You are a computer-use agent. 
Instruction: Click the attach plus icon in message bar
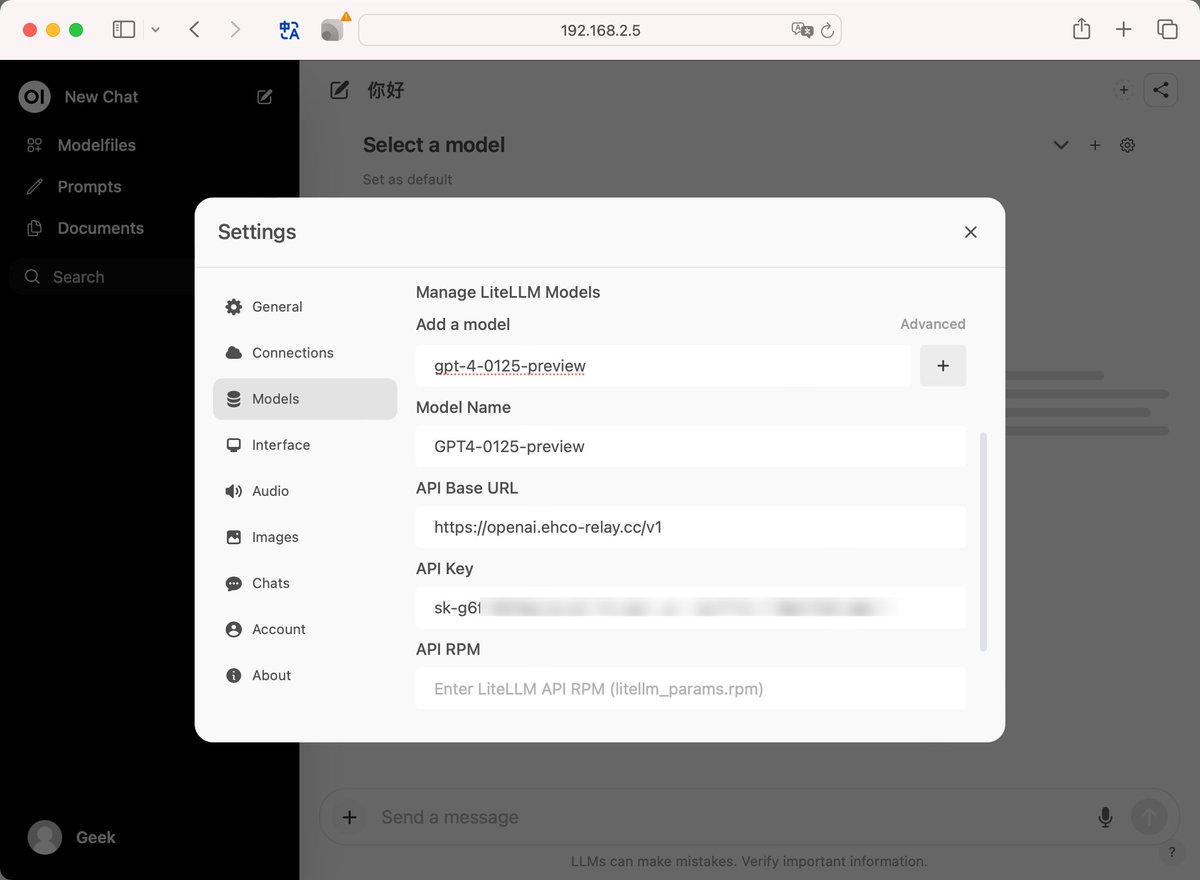pyautogui.click(x=349, y=817)
